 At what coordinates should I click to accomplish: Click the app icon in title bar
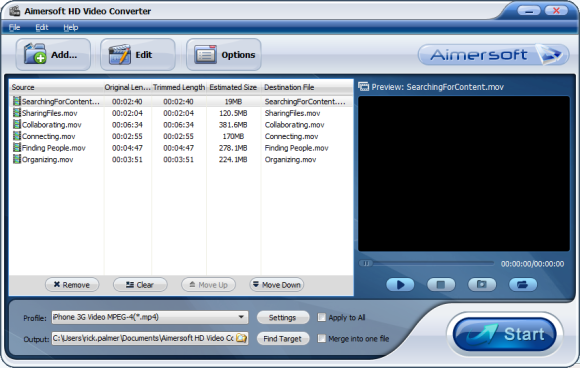[x=15, y=11]
